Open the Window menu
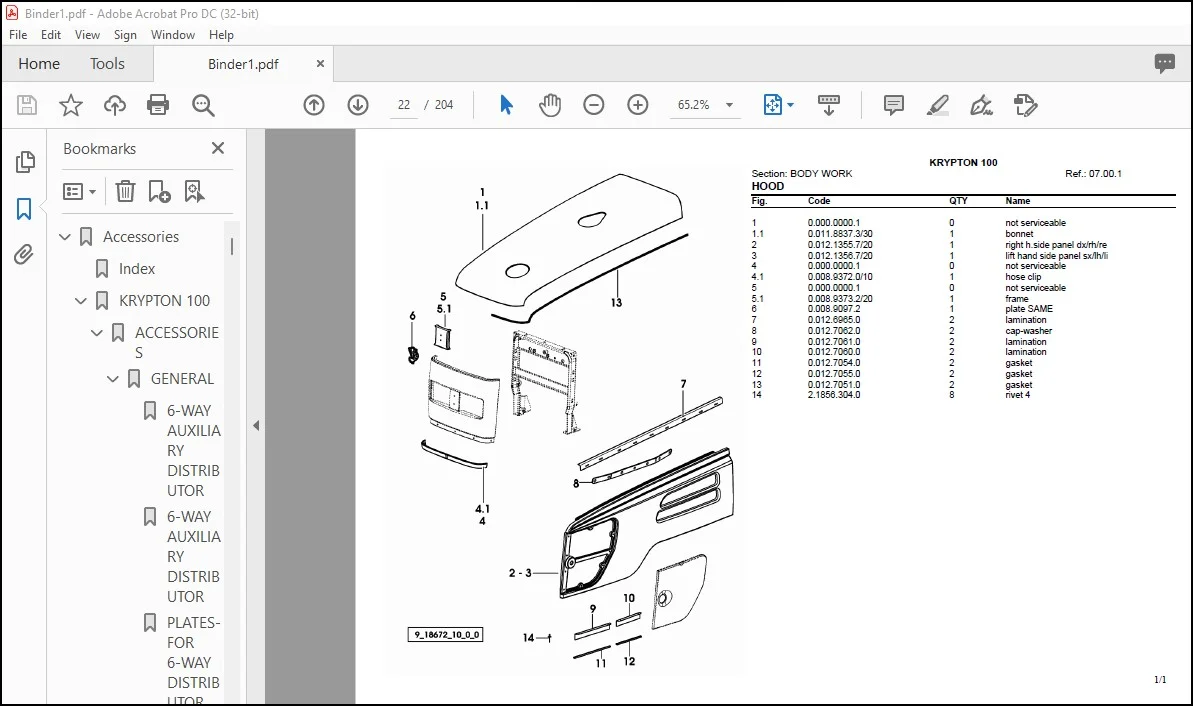The height and width of the screenshot is (706, 1193). pyautogui.click(x=173, y=35)
